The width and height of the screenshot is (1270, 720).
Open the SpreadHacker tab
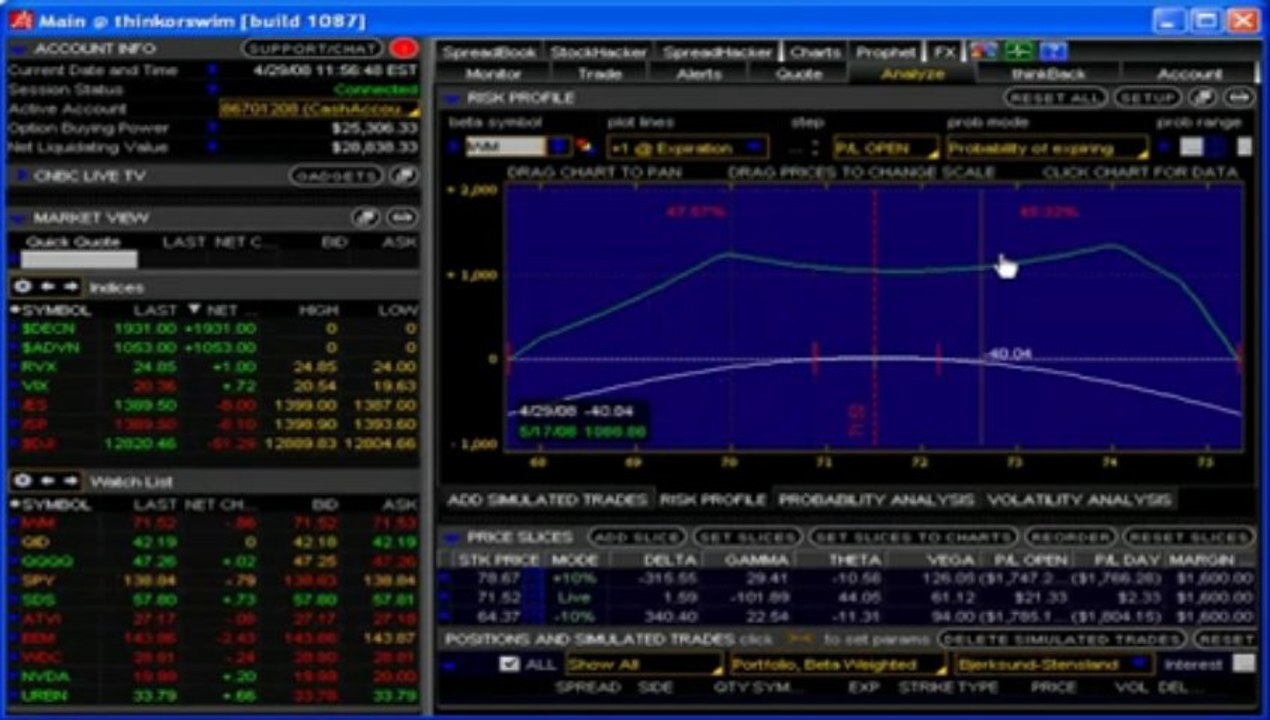pos(717,52)
